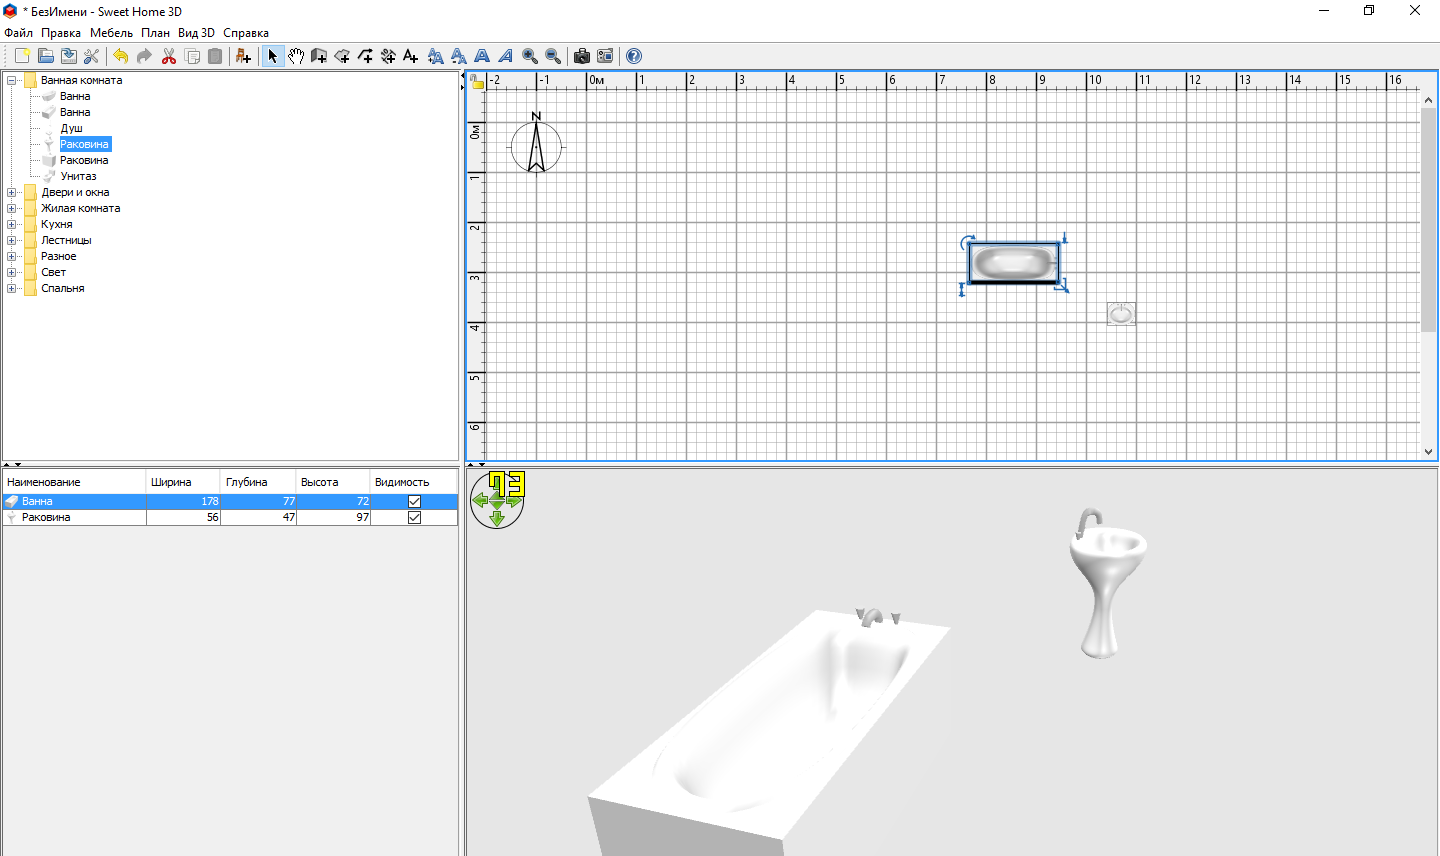
Task: Collapse the Ванная комната folder
Action: [x=12, y=80]
